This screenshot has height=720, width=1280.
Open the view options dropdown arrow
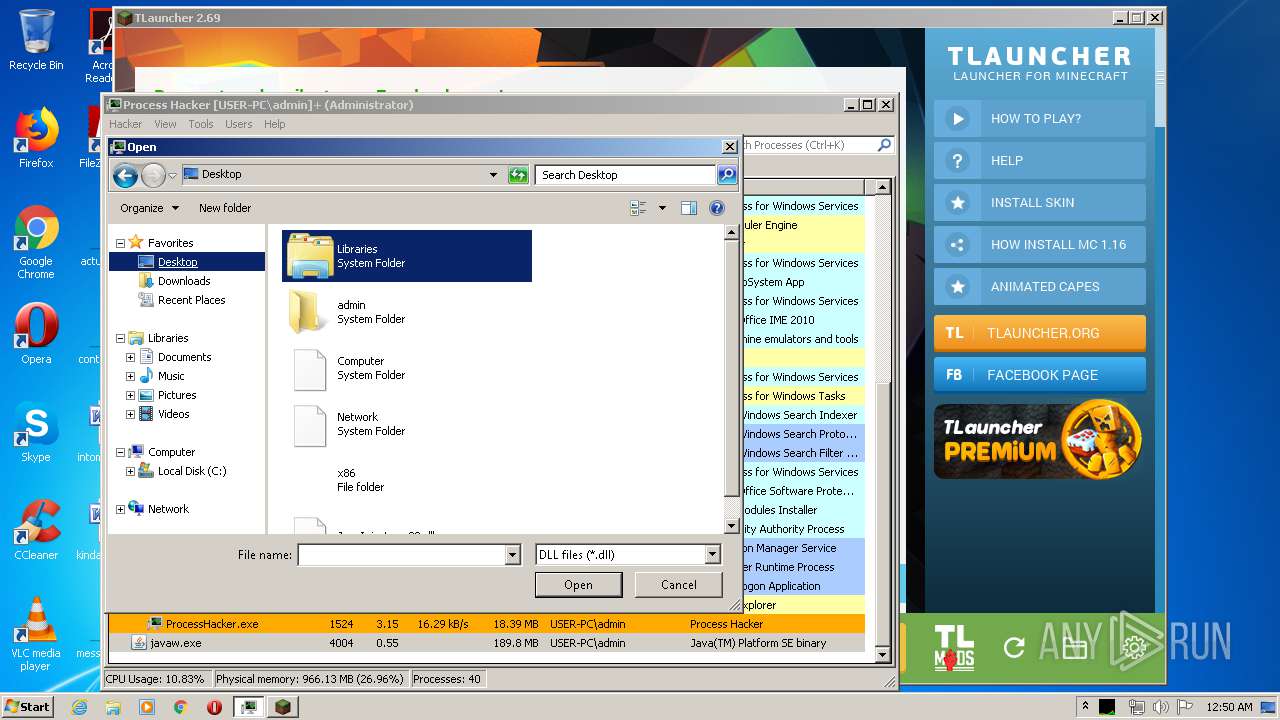[x=661, y=208]
